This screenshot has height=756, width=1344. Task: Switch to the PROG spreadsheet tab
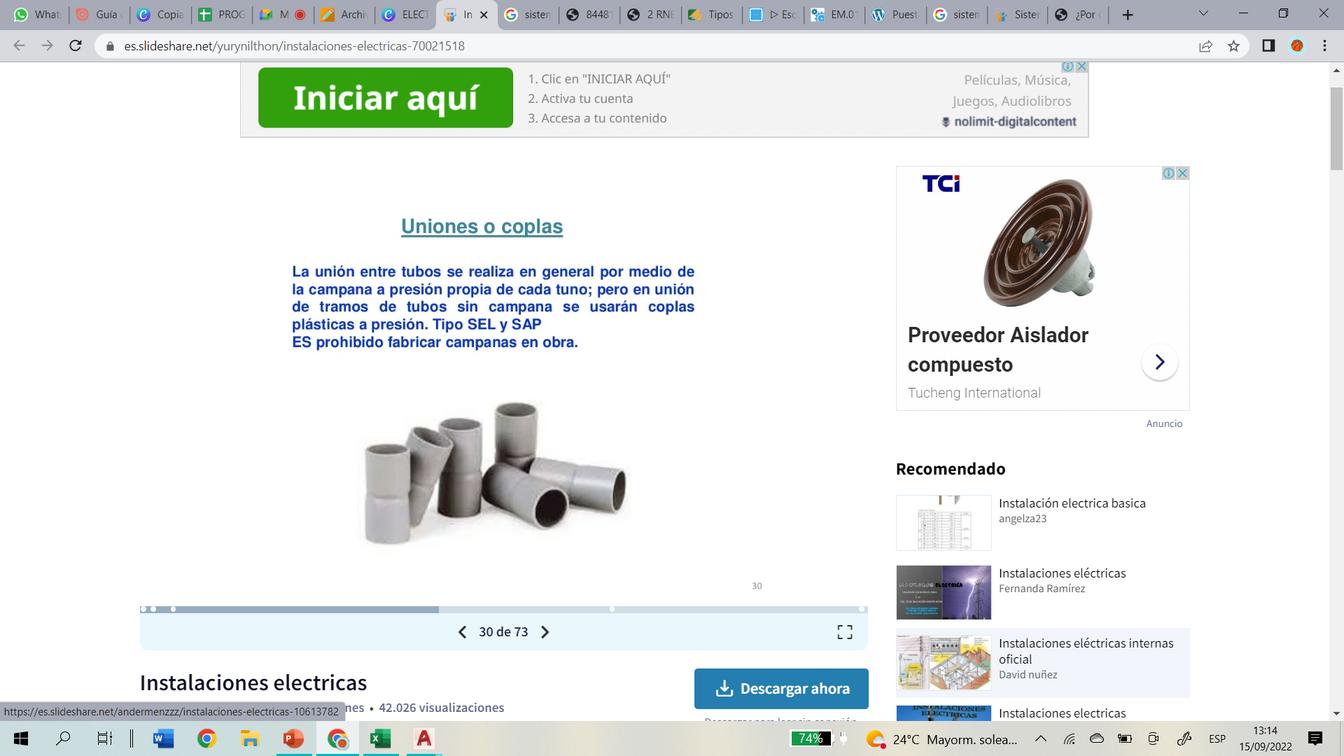[x=221, y=14]
